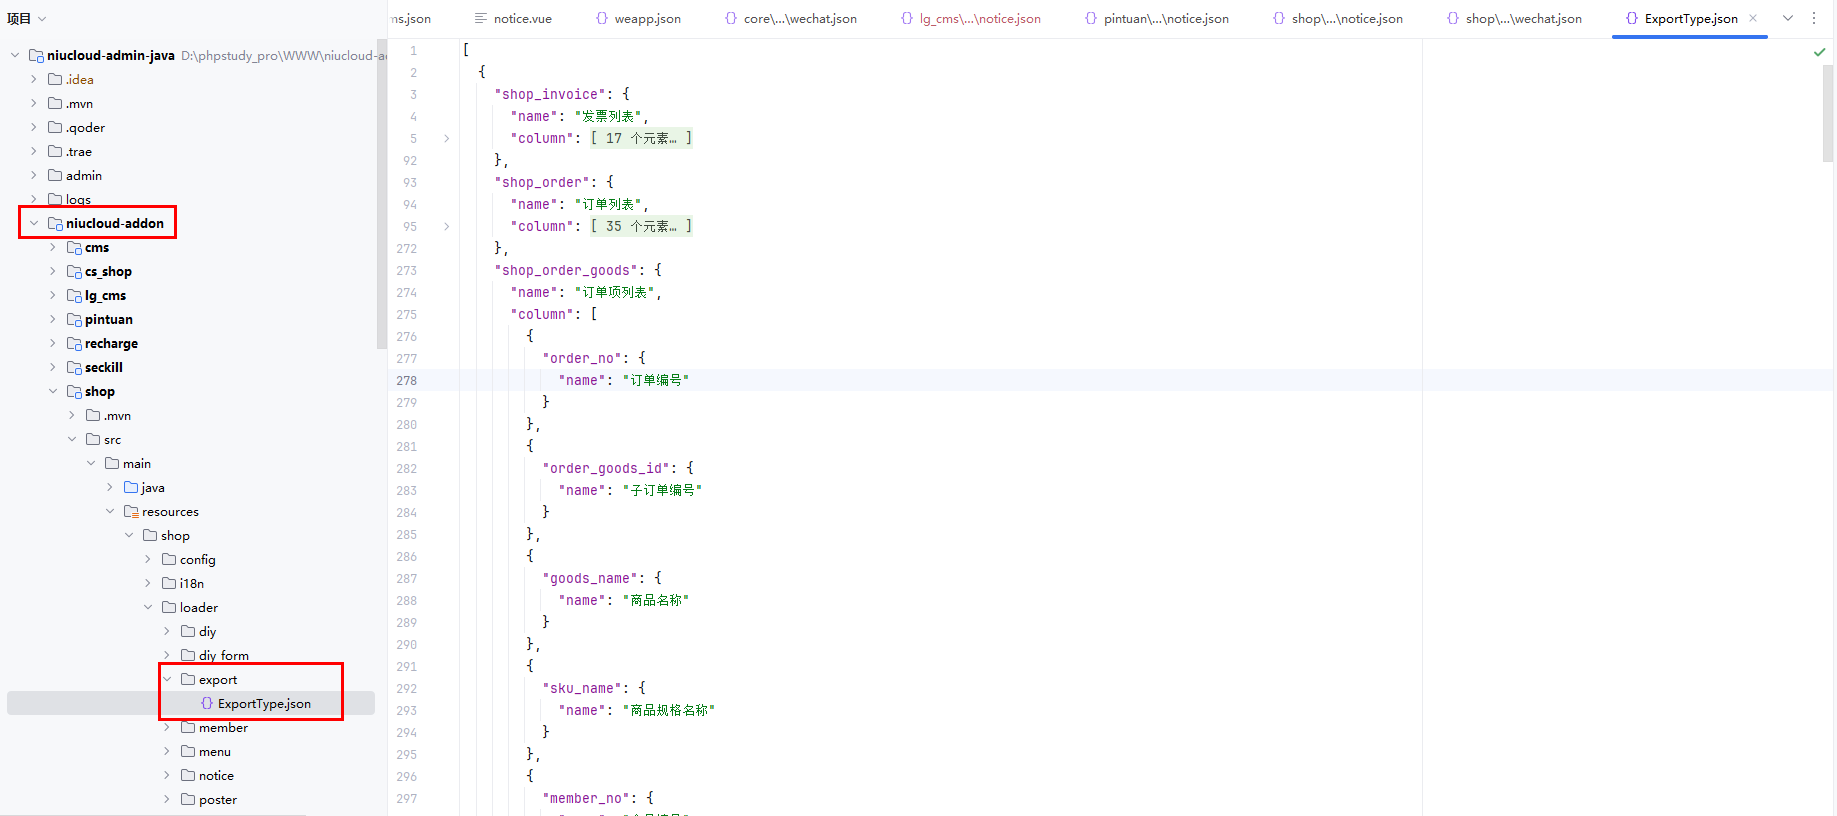1837x816 pixels.
Task: Expand the folded 35 个元素 array placeholder
Action: coord(641,226)
